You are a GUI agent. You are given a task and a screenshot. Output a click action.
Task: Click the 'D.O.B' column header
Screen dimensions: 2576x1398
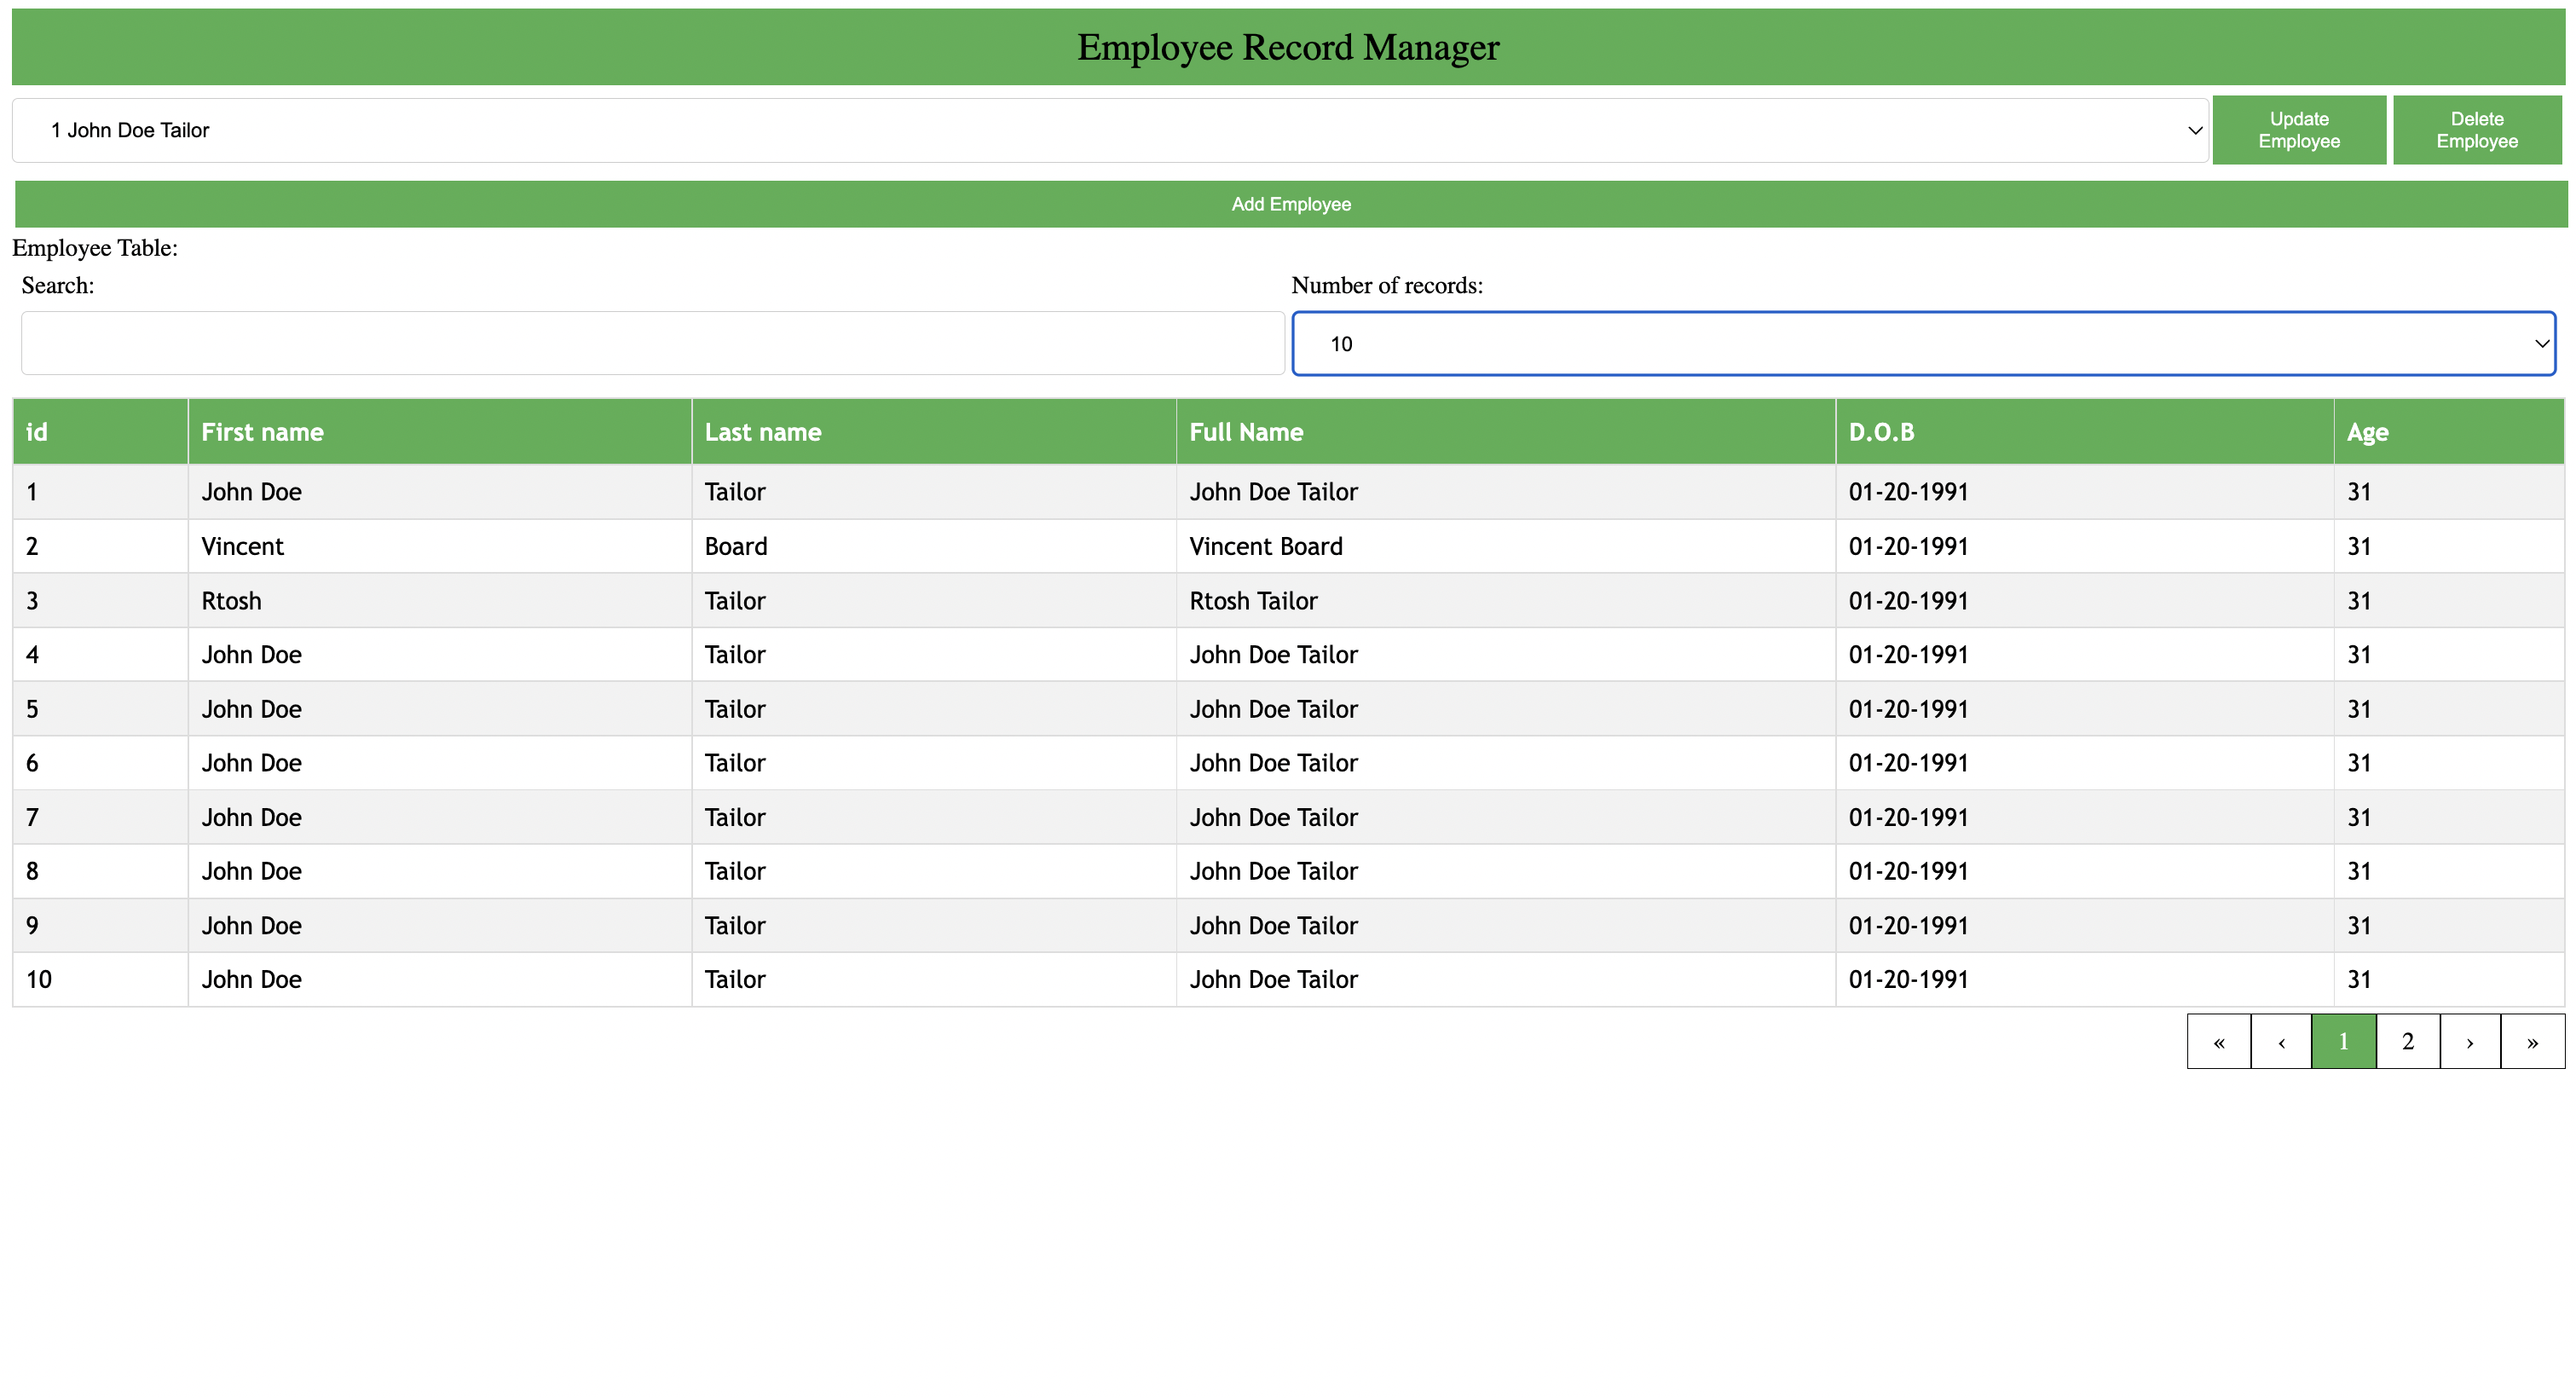click(x=2085, y=432)
